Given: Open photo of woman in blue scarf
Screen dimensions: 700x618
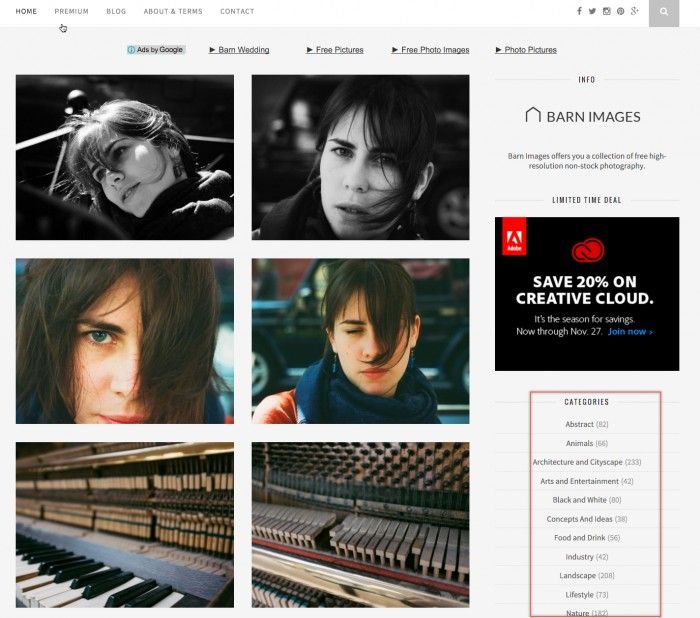Looking at the screenshot, I should click(x=360, y=341).
